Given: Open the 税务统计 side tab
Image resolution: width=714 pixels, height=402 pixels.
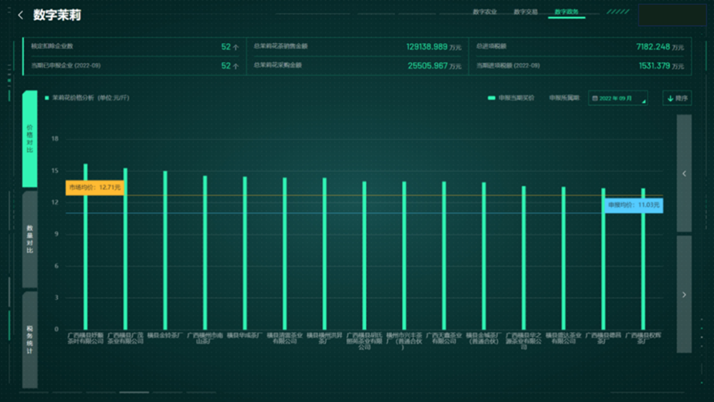Looking at the screenshot, I should pyautogui.click(x=30, y=340).
